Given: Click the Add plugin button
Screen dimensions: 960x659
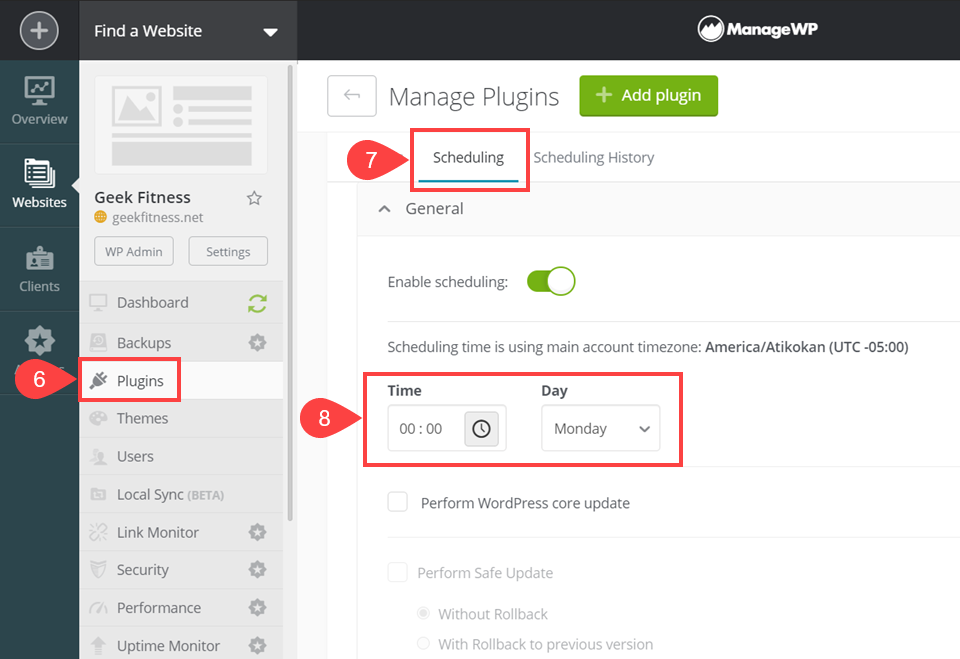Looking at the screenshot, I should click(x=648, y=95).
